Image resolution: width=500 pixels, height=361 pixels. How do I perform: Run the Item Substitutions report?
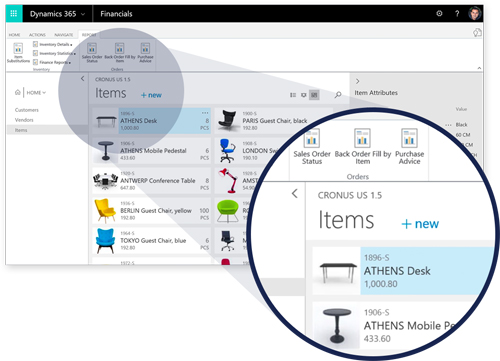(x=18, y=53)
